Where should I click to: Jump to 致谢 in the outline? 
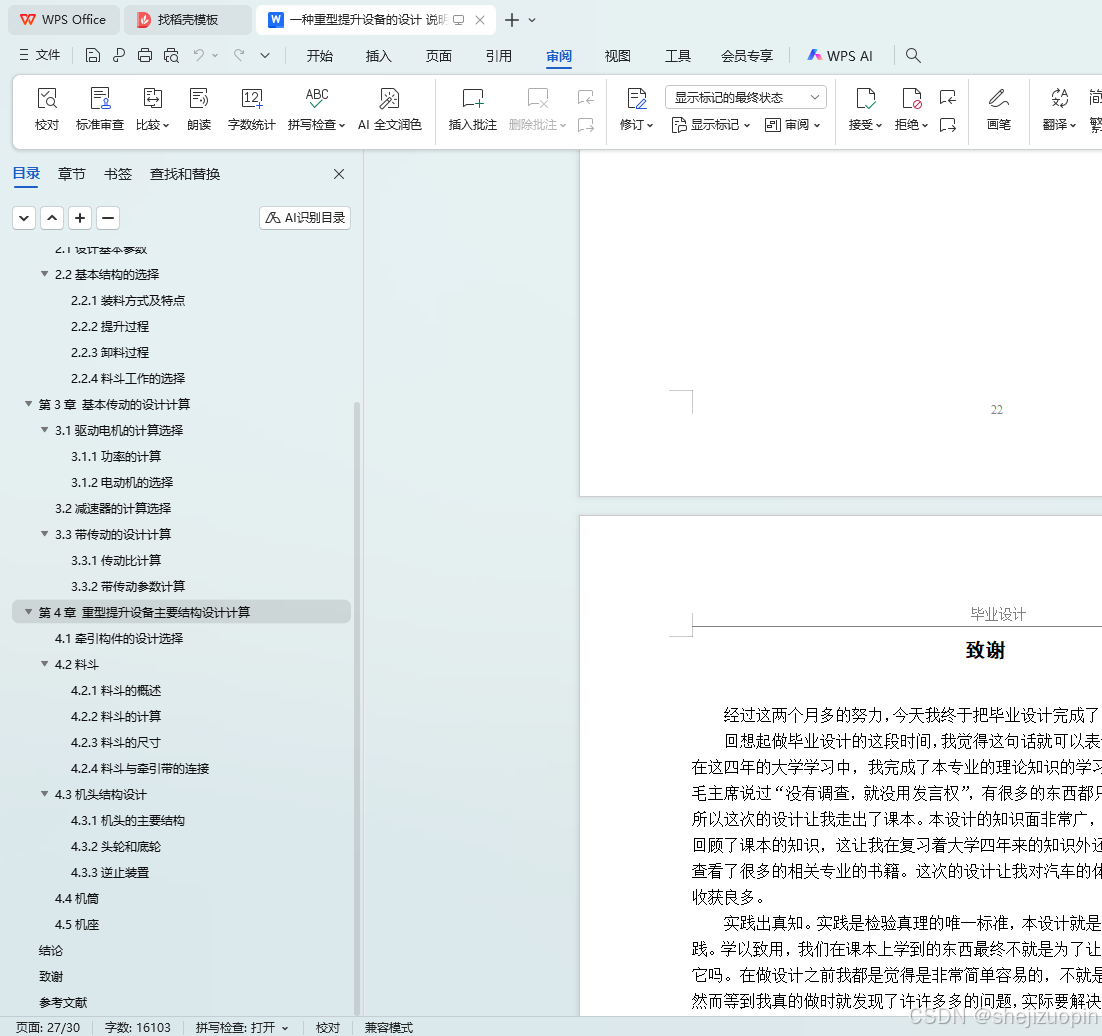tap(51, 976)
